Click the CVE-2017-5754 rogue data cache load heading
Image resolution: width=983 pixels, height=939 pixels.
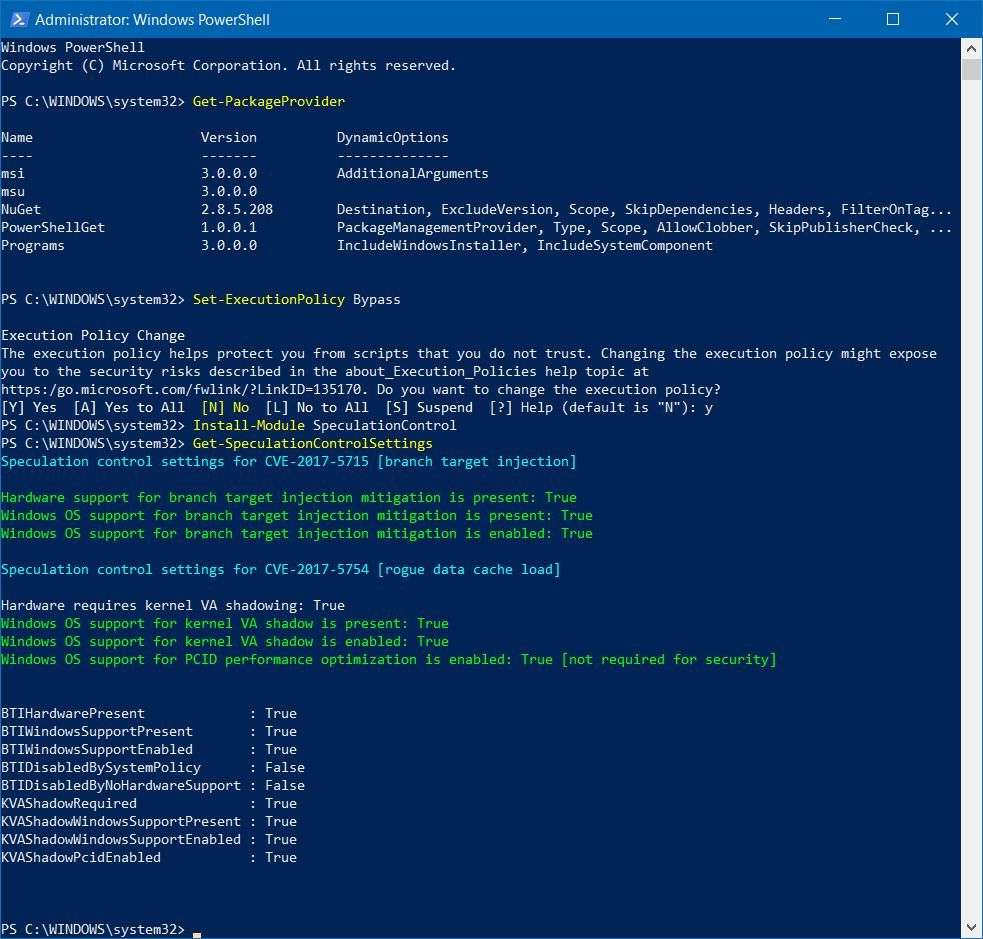pyautogui.click(x=281, y=570)
